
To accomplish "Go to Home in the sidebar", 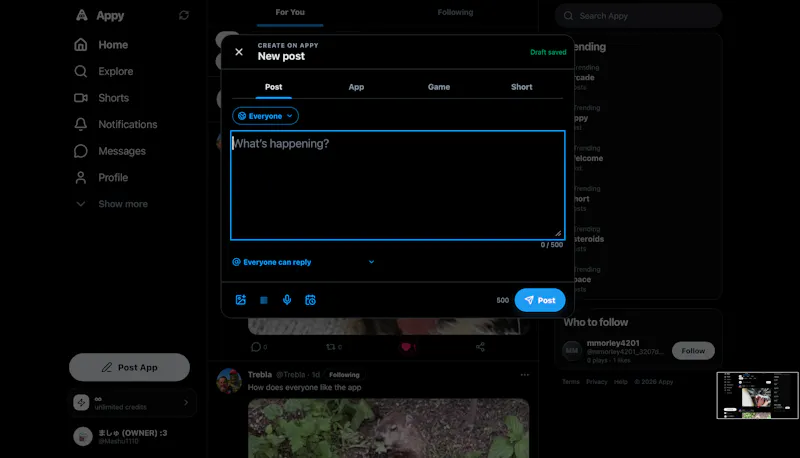I will [x=113, y=45].
